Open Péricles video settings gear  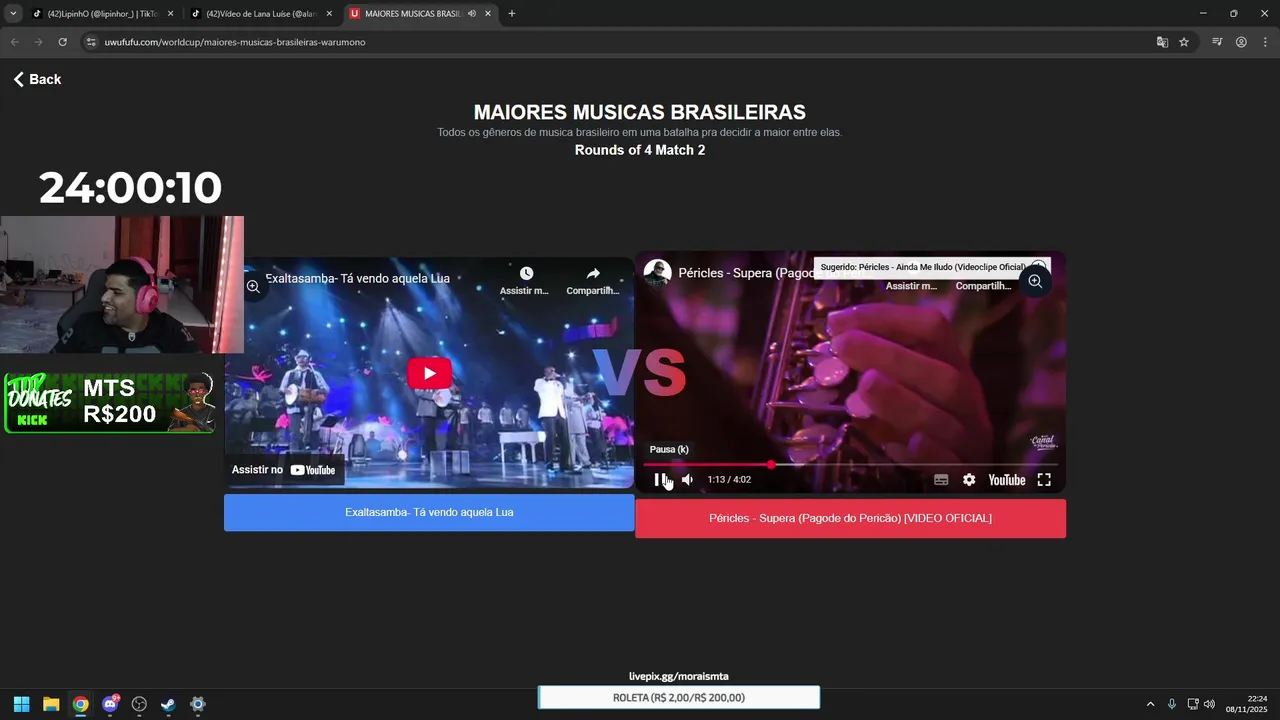point(969,480)
